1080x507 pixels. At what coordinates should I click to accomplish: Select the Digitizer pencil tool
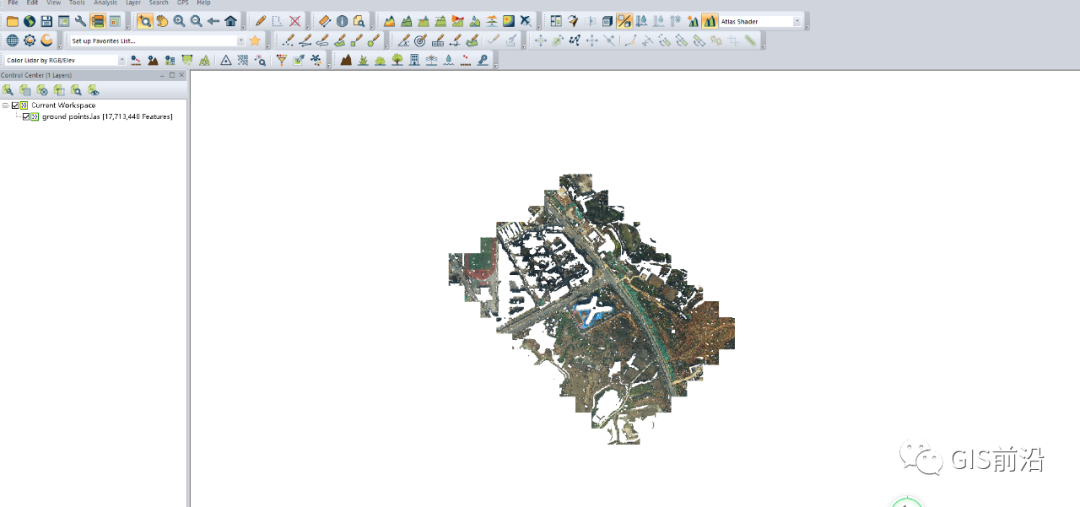[x=260, y=21]
